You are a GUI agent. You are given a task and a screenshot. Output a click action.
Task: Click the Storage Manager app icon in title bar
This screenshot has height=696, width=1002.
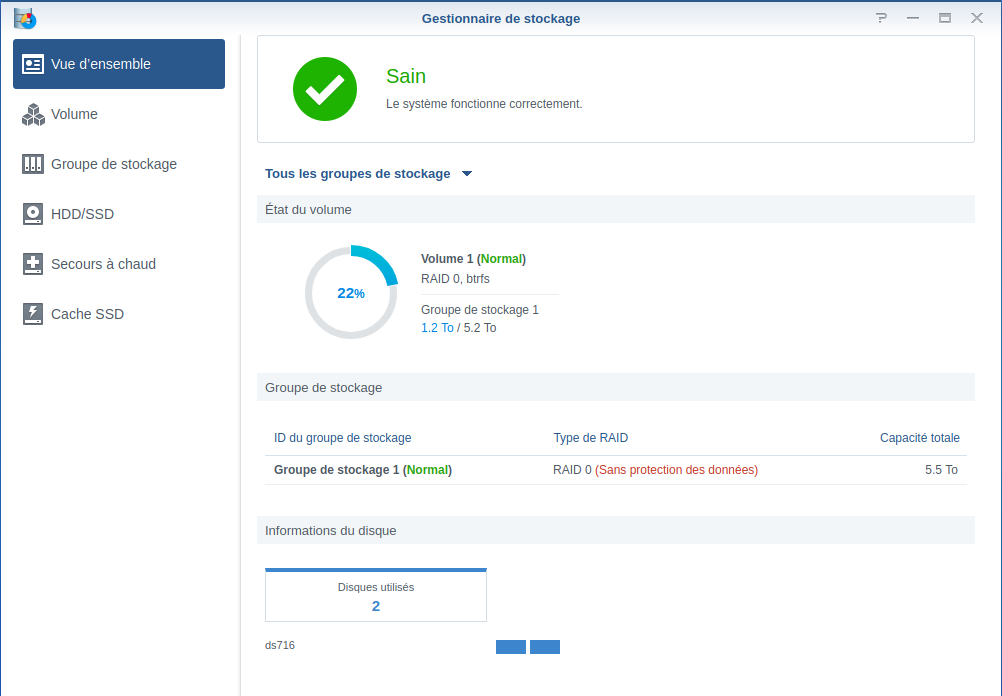coord(24,19)
